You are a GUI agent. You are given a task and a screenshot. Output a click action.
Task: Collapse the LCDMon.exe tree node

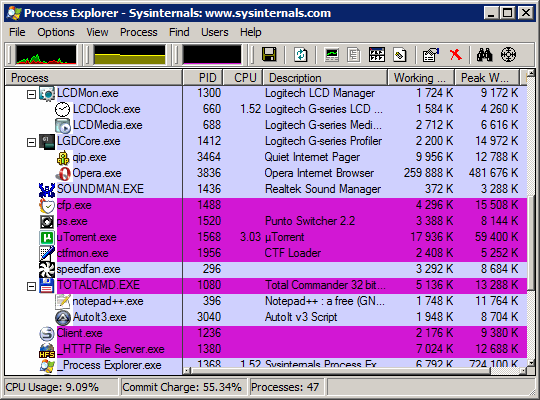(31, 94)
